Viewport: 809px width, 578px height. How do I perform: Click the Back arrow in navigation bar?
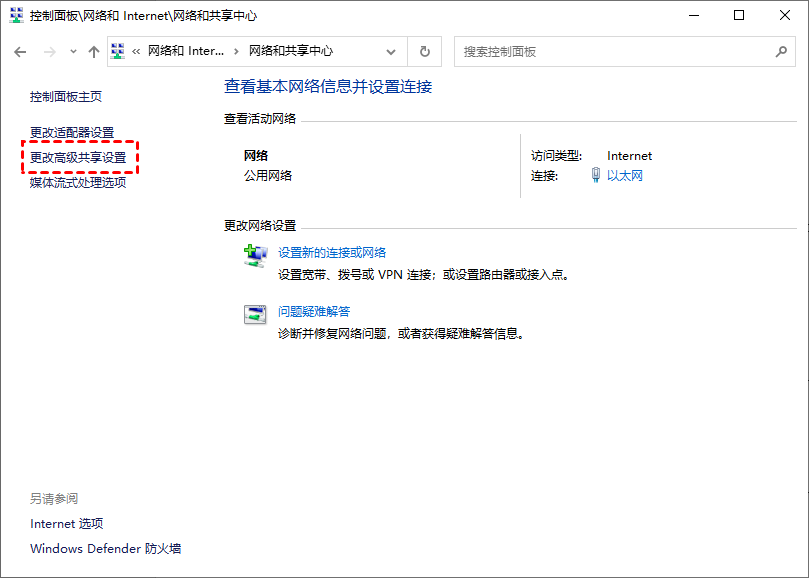[x=20, y=52]
